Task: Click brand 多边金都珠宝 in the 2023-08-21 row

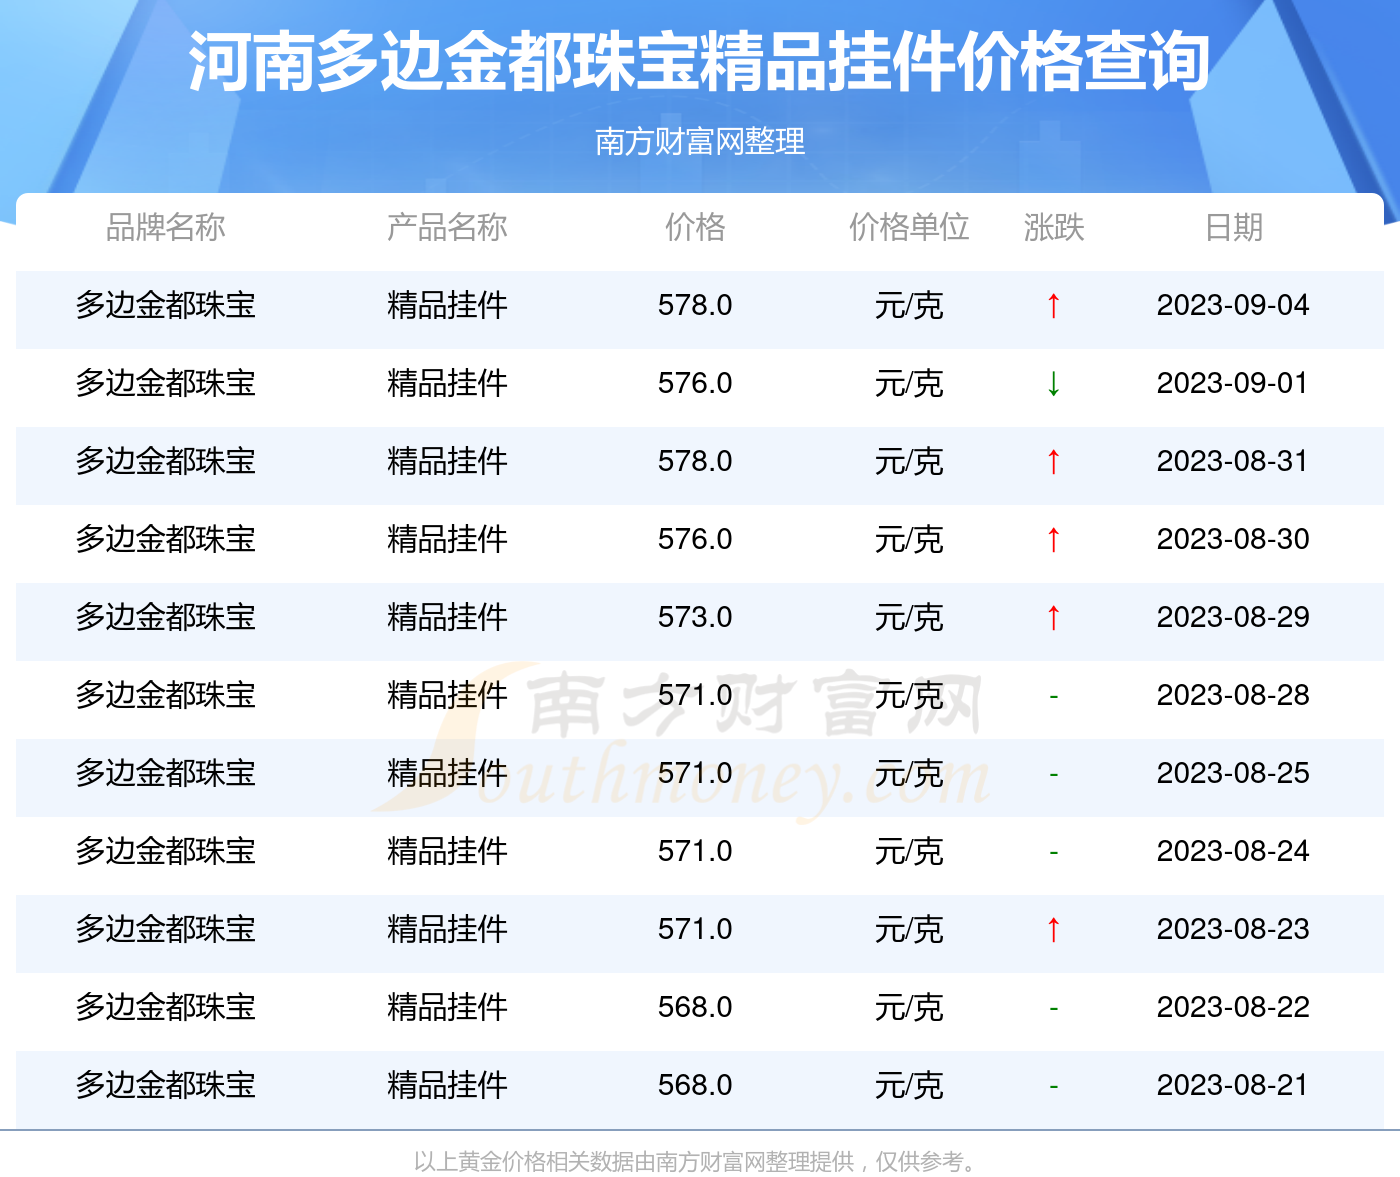Action: (x=166, y=1085)
